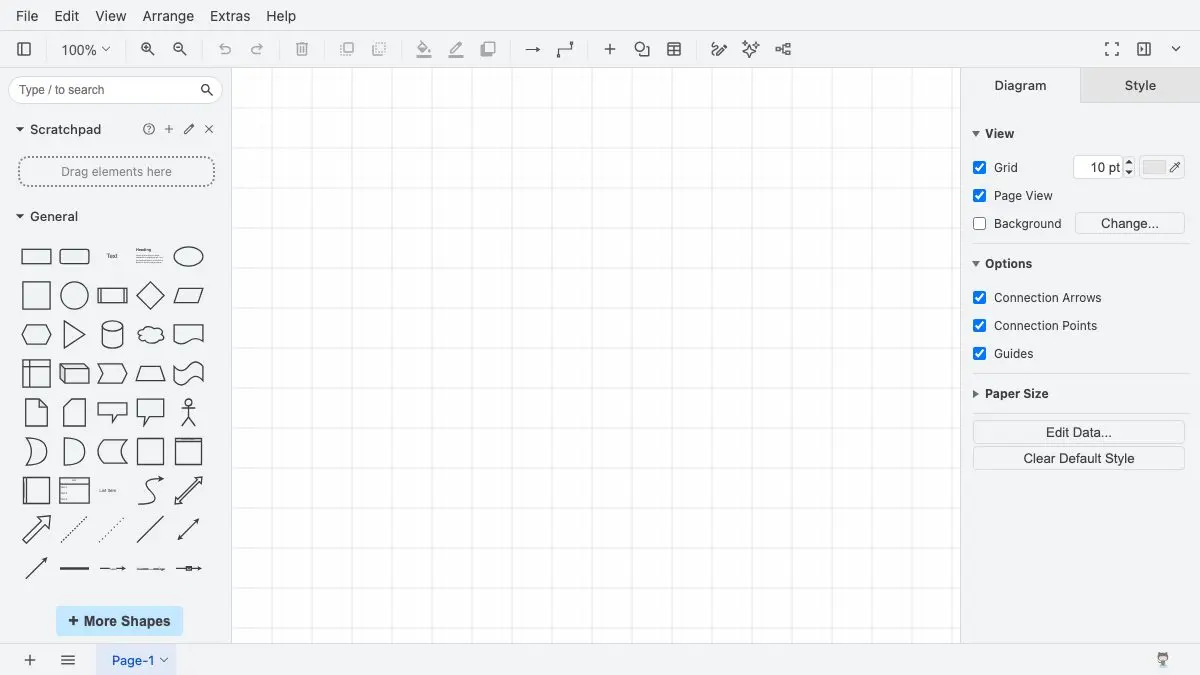Collapse the General shapes section
The height and width of the screenshot is (675, 1200).
pos(20,216)
